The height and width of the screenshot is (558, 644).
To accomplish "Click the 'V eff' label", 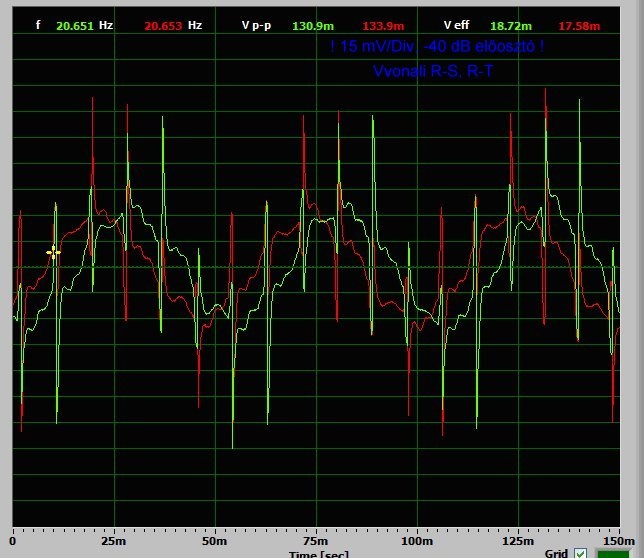I will [x=456, y=25].
